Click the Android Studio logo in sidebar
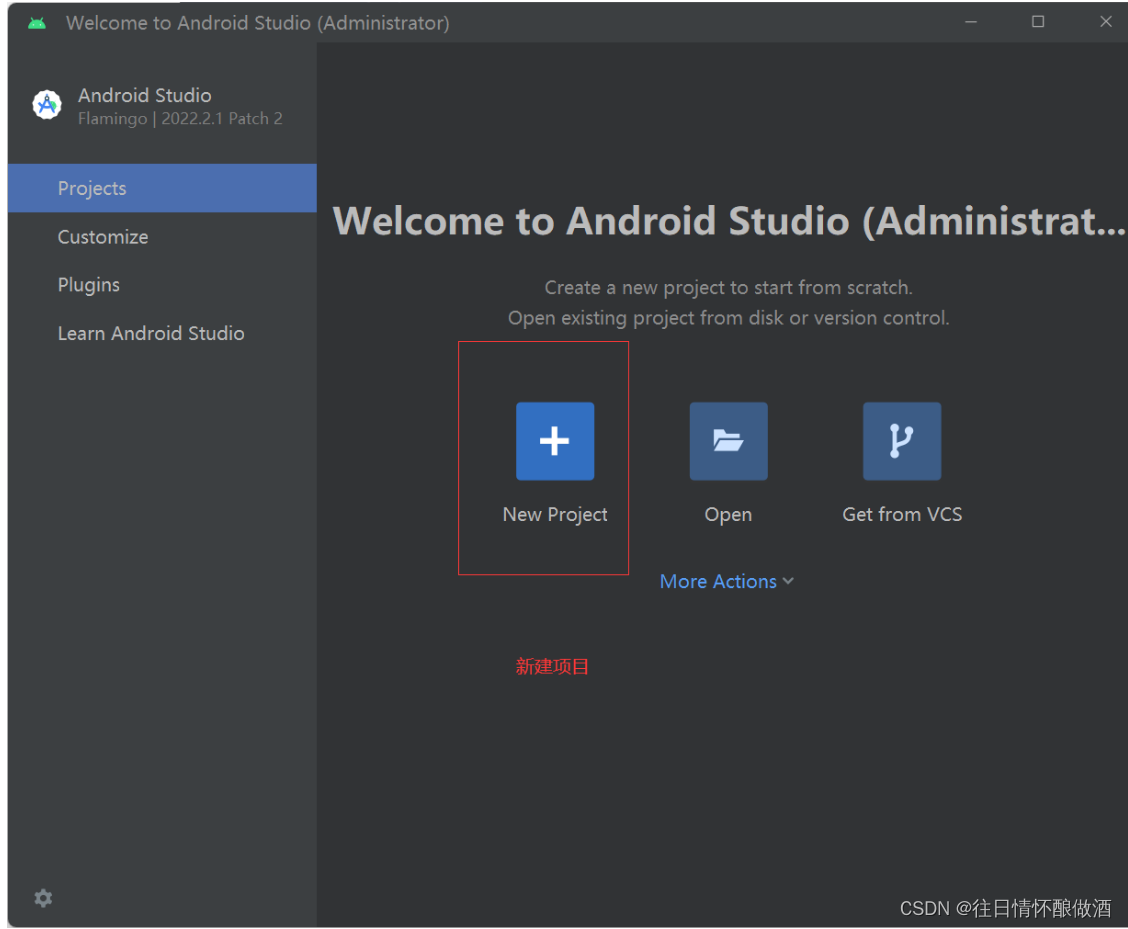Image resolution: width=1128 pixels, height=929 pixels. pyautogui.click(x=47, y=105)
